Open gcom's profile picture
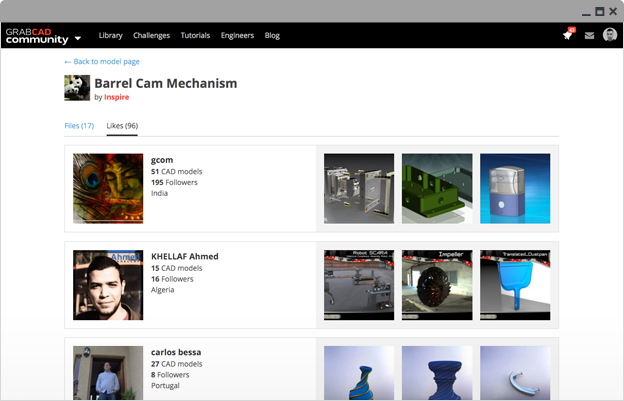The width and height of the screenshot is (624, 401). [108, 188]
